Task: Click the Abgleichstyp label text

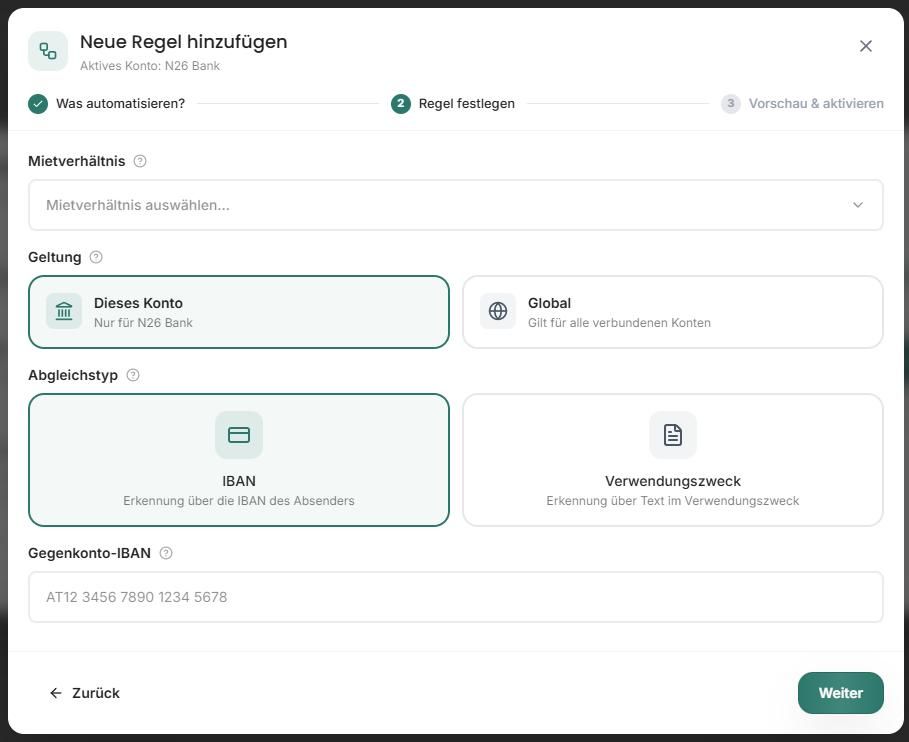Action: coord(73,375)
